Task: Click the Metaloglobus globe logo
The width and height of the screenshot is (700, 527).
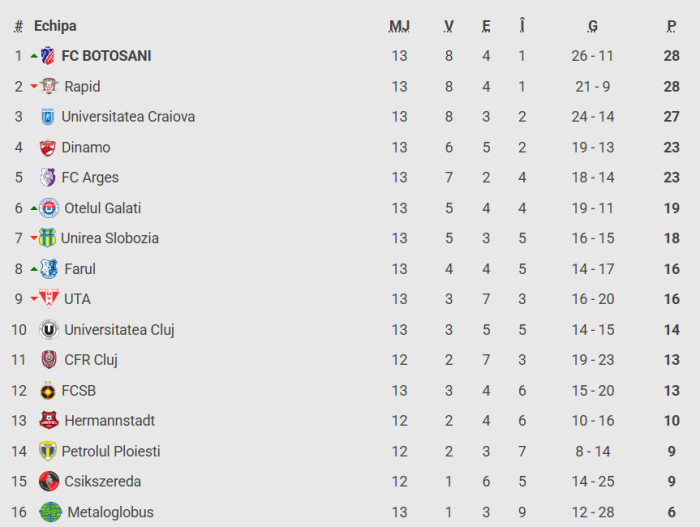Action: tap(50, 512)
